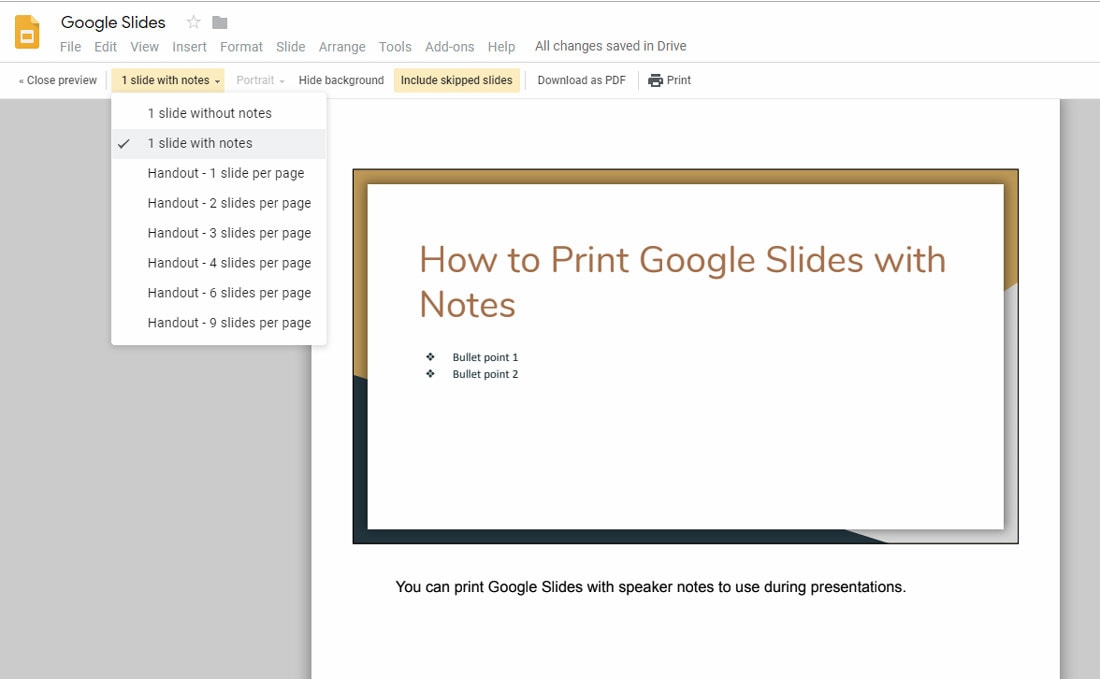Click the "Bullet point 1" text
Viewport: 1100px width, 679px height.
(x=485, y=357)
